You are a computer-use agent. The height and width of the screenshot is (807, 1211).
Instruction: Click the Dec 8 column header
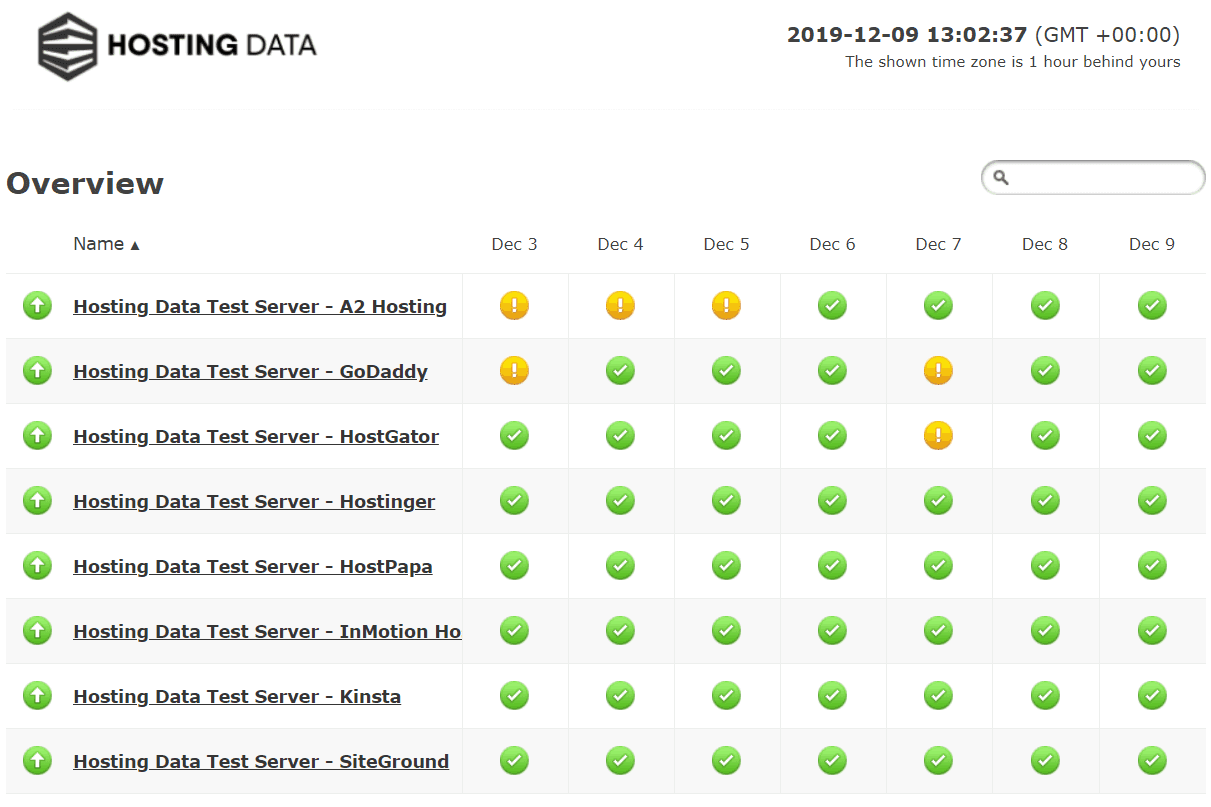point(1045,245)
